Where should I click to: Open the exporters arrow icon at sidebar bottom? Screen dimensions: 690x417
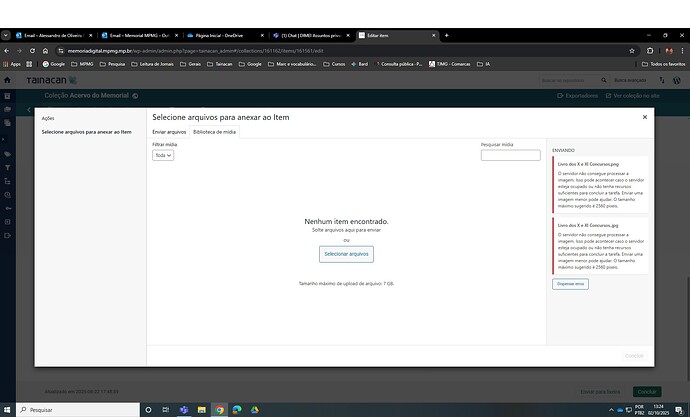tap(7, 235)
